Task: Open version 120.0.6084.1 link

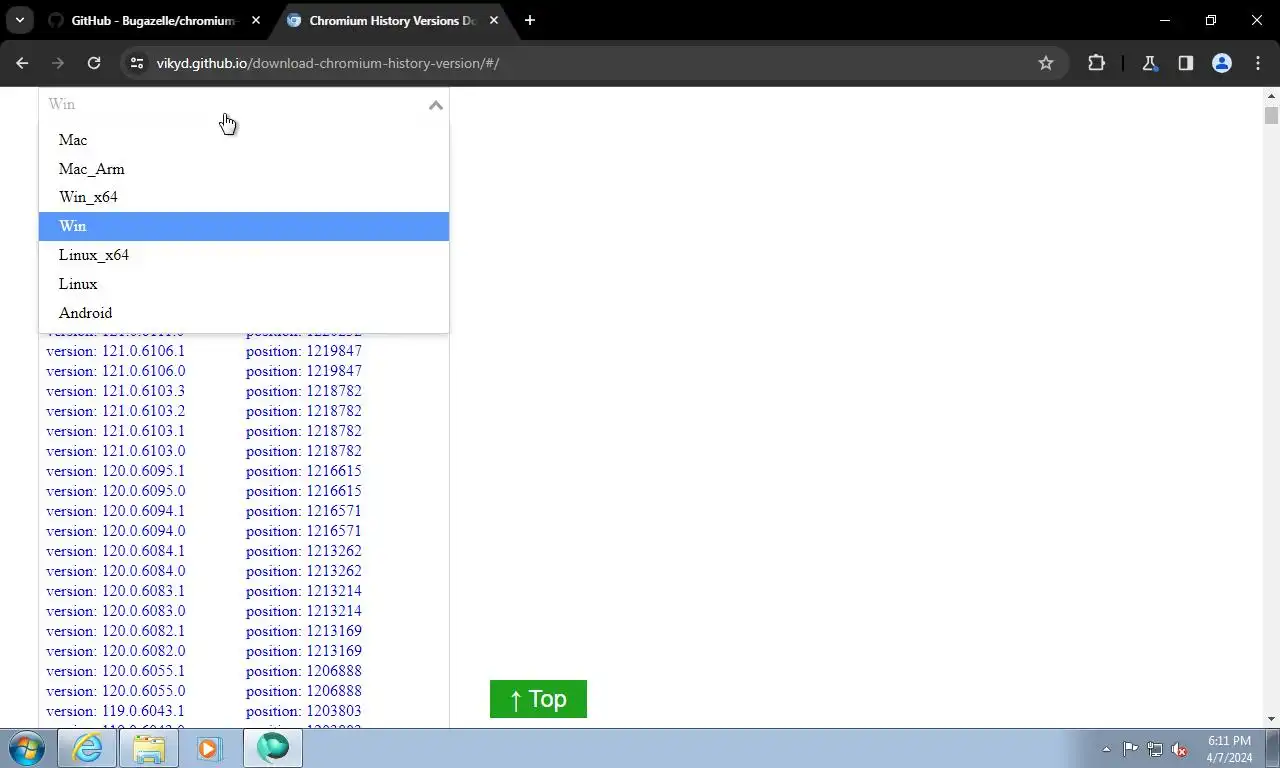Action: pyautogui.click(x=115, y=551)
